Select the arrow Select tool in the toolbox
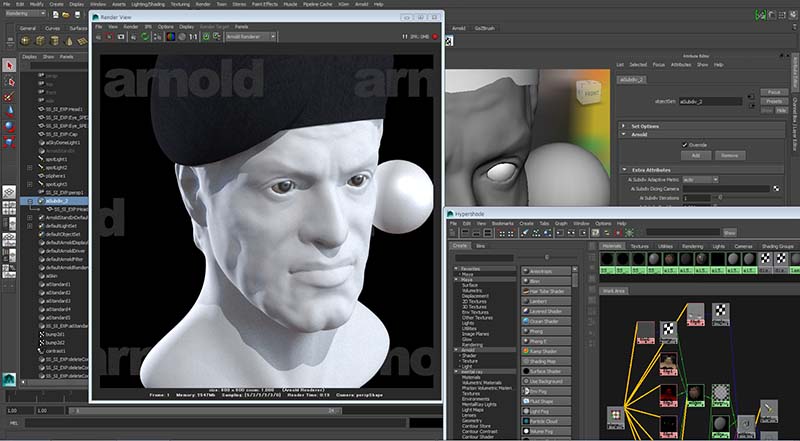800x441 pixels. point(9,65)
